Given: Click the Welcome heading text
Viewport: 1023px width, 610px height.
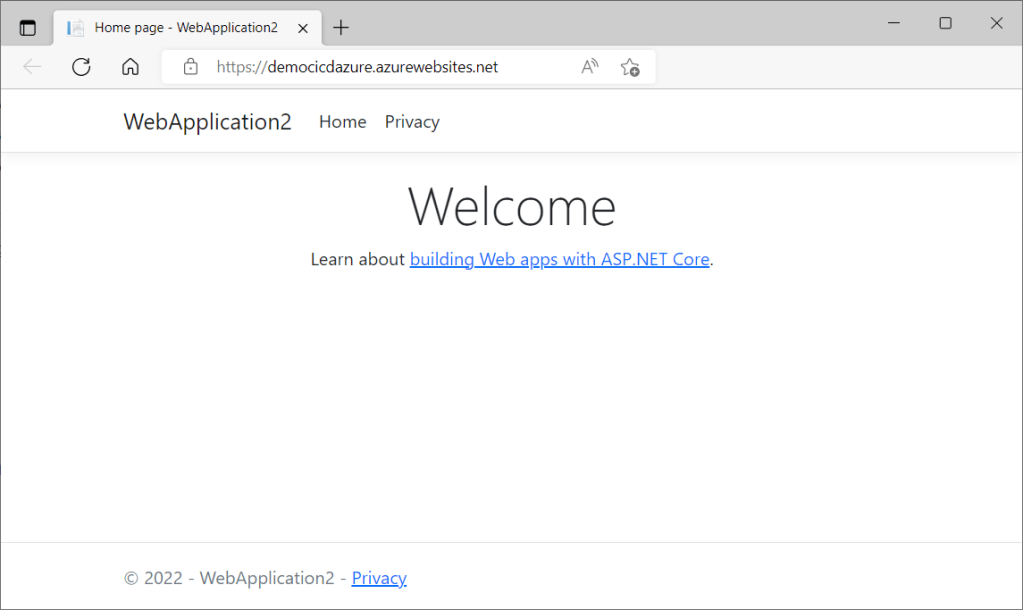Looking at the screenshot, I should click(511, 207).
